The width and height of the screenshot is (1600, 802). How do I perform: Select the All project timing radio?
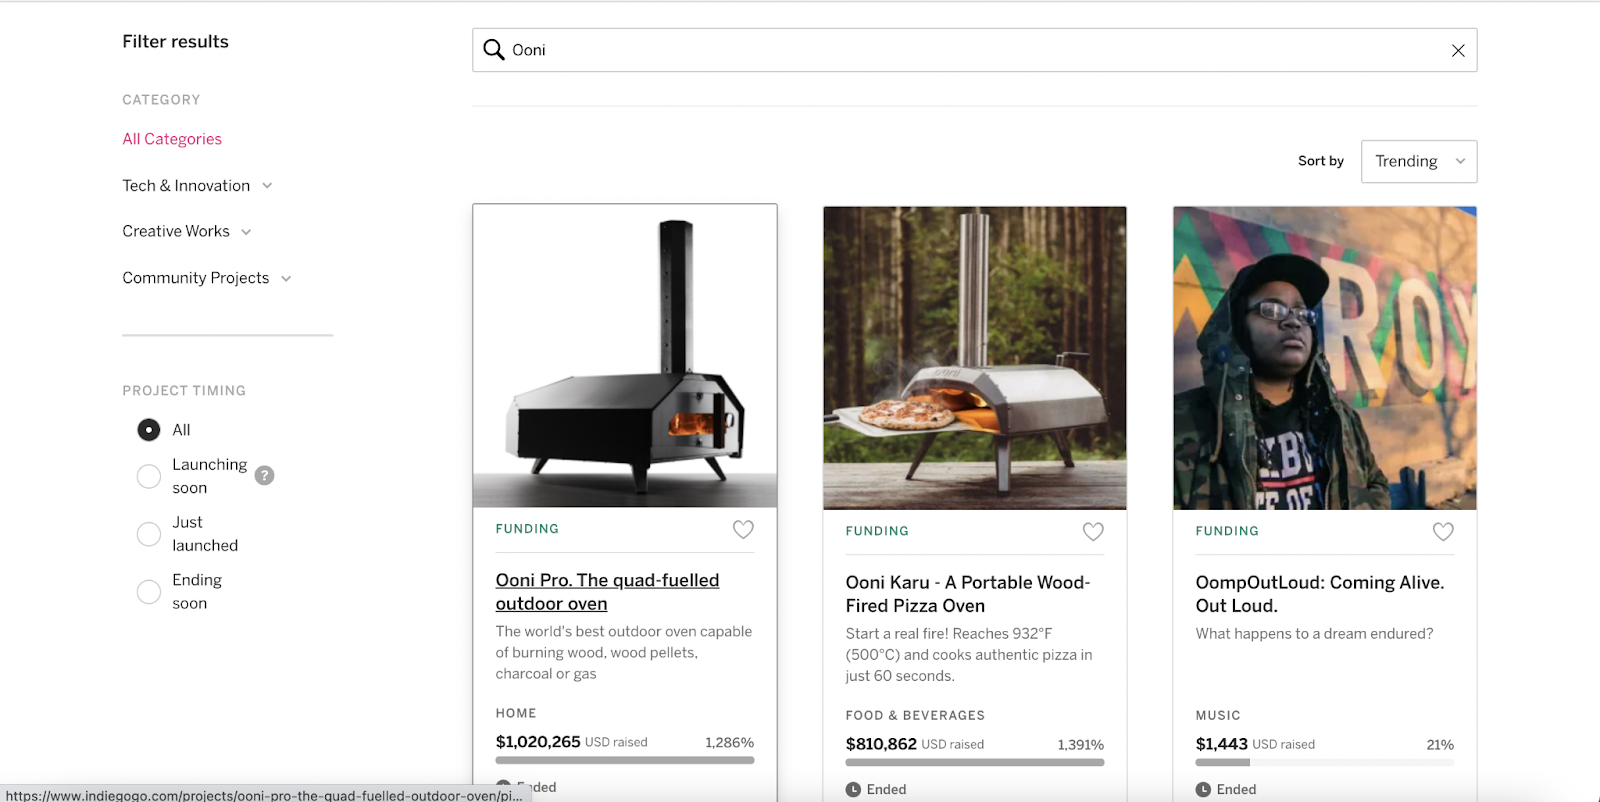[149, 430]
